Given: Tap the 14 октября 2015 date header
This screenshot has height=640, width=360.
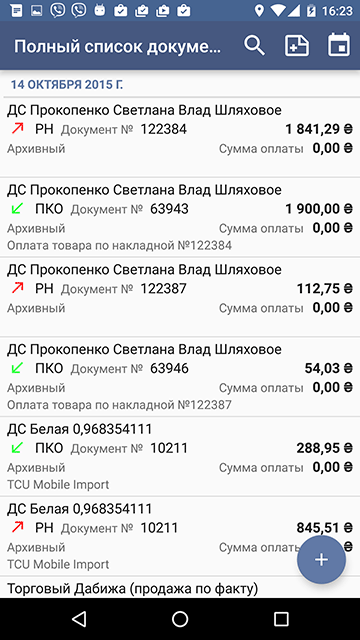Looking at the screenshot, I should point(67,85).
